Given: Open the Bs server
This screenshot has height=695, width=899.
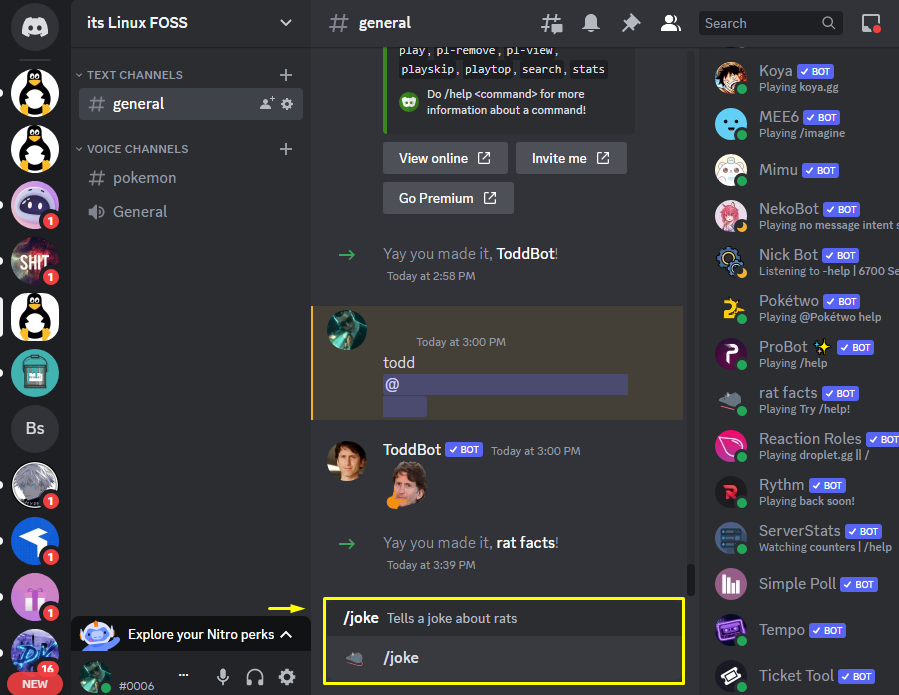Looking at the screenshot, I should [35, 428].
